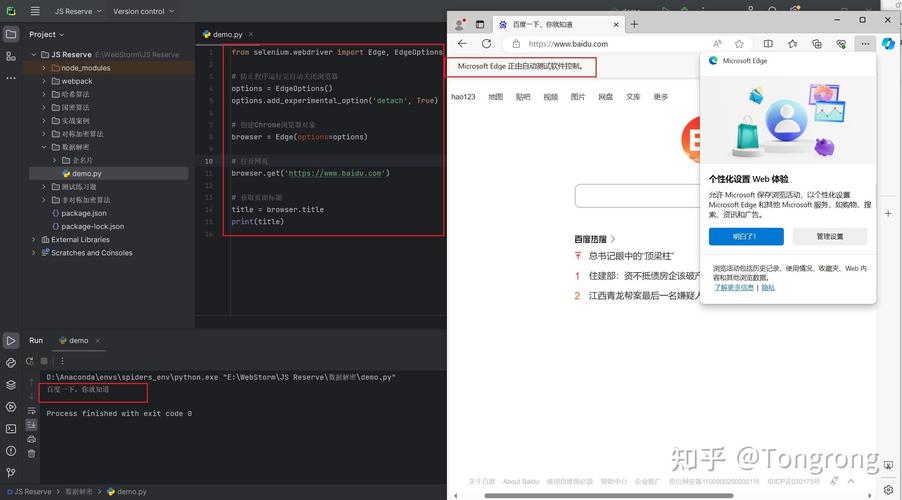The image size is (902, 500).
Task: Print the Run console output
Action: point(32,439)
